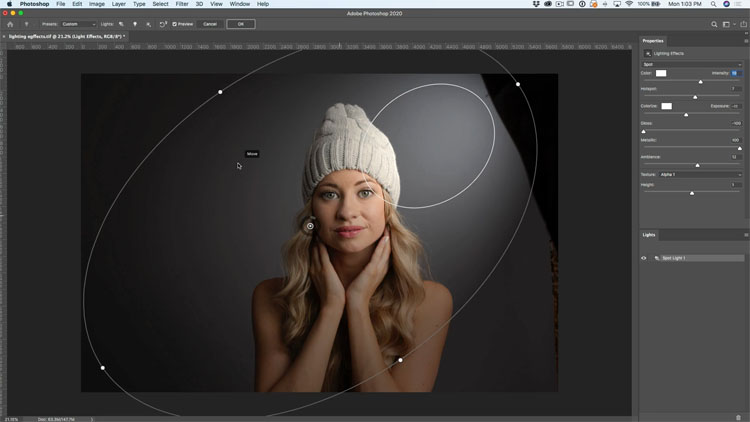Screen dimensions: 750x422
Task: Collapse the panels with the double-arrow icon
Action: pyautogui.click(x=746, y=33)
